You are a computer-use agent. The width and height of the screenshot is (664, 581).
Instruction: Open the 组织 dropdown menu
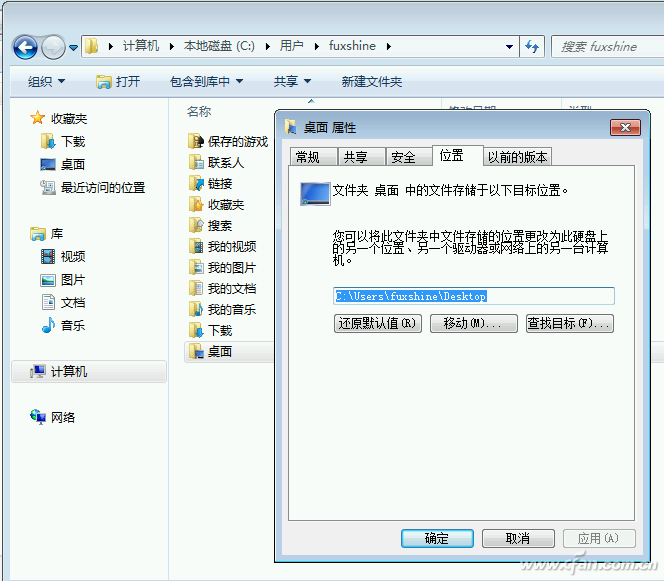(47, 81)
